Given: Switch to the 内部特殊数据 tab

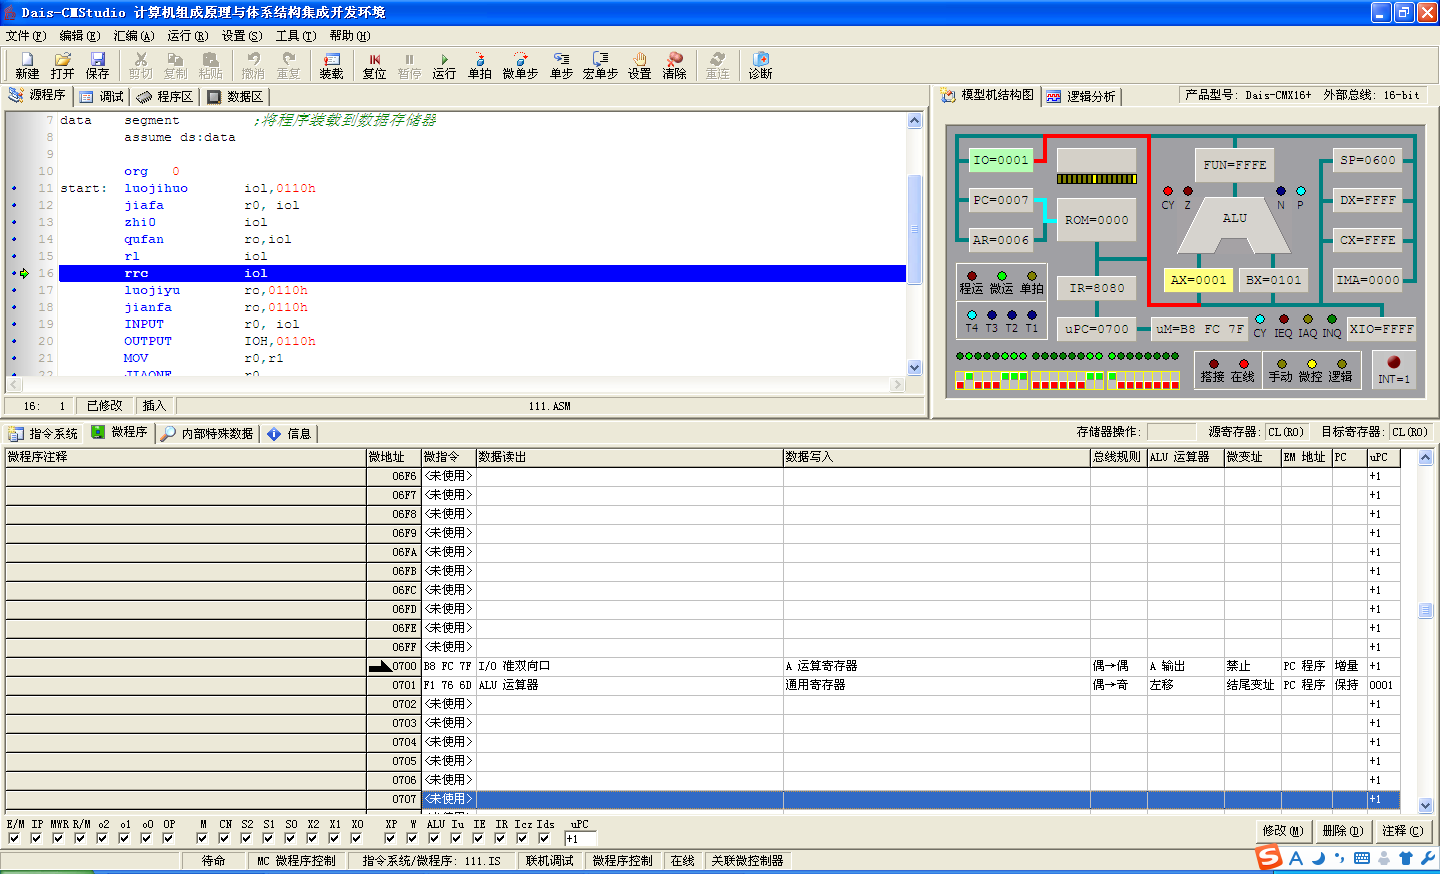Looking at the screenshot, I should click(x=207, y=433).
